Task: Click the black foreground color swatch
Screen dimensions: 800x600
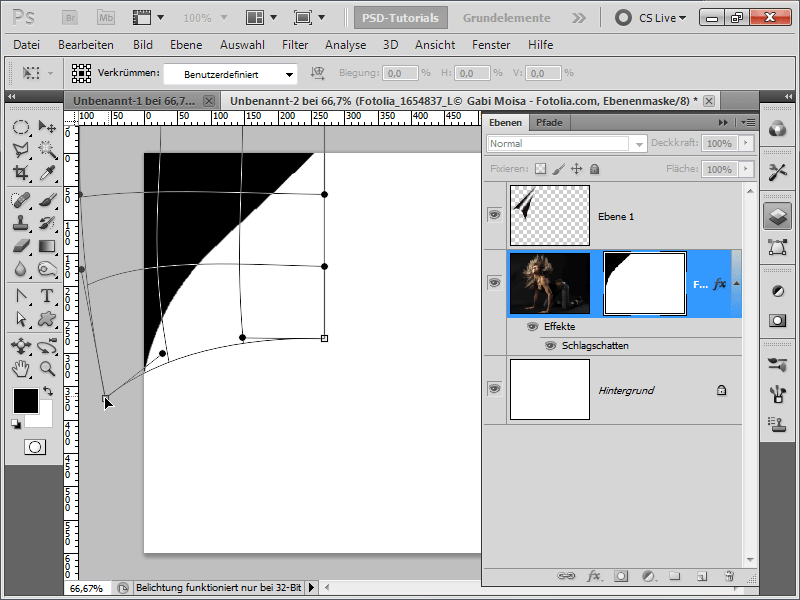Action: [x=26, y=401]
